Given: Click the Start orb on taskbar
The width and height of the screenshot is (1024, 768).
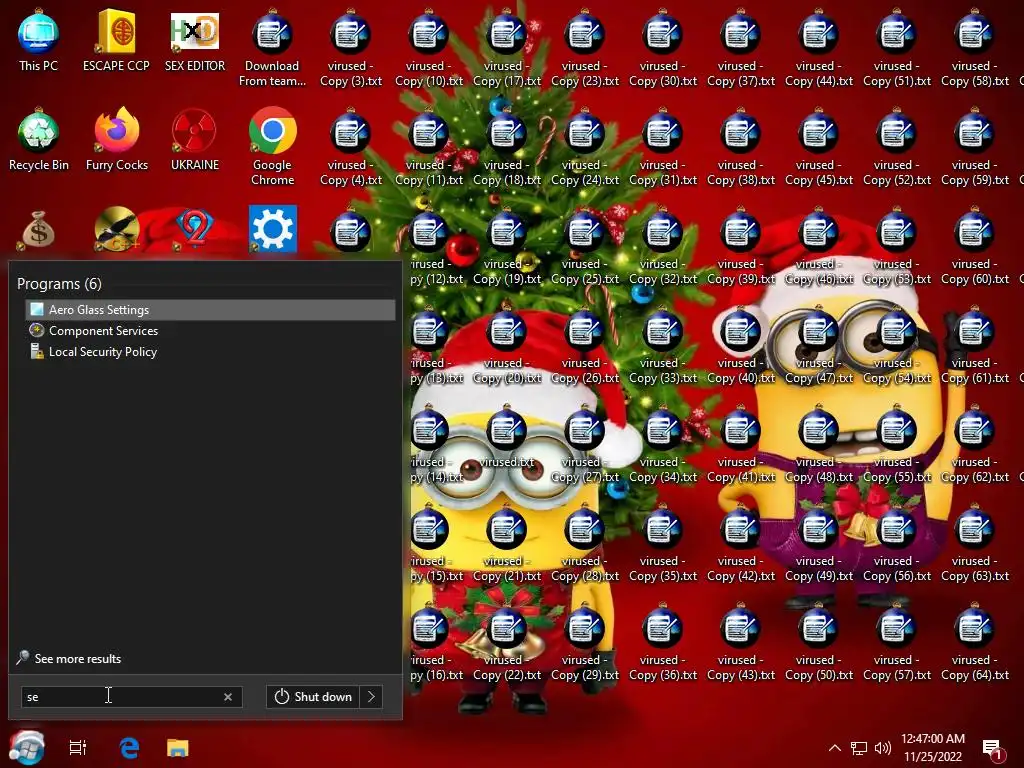Looking at the screenshot, I should coord(27,747).
